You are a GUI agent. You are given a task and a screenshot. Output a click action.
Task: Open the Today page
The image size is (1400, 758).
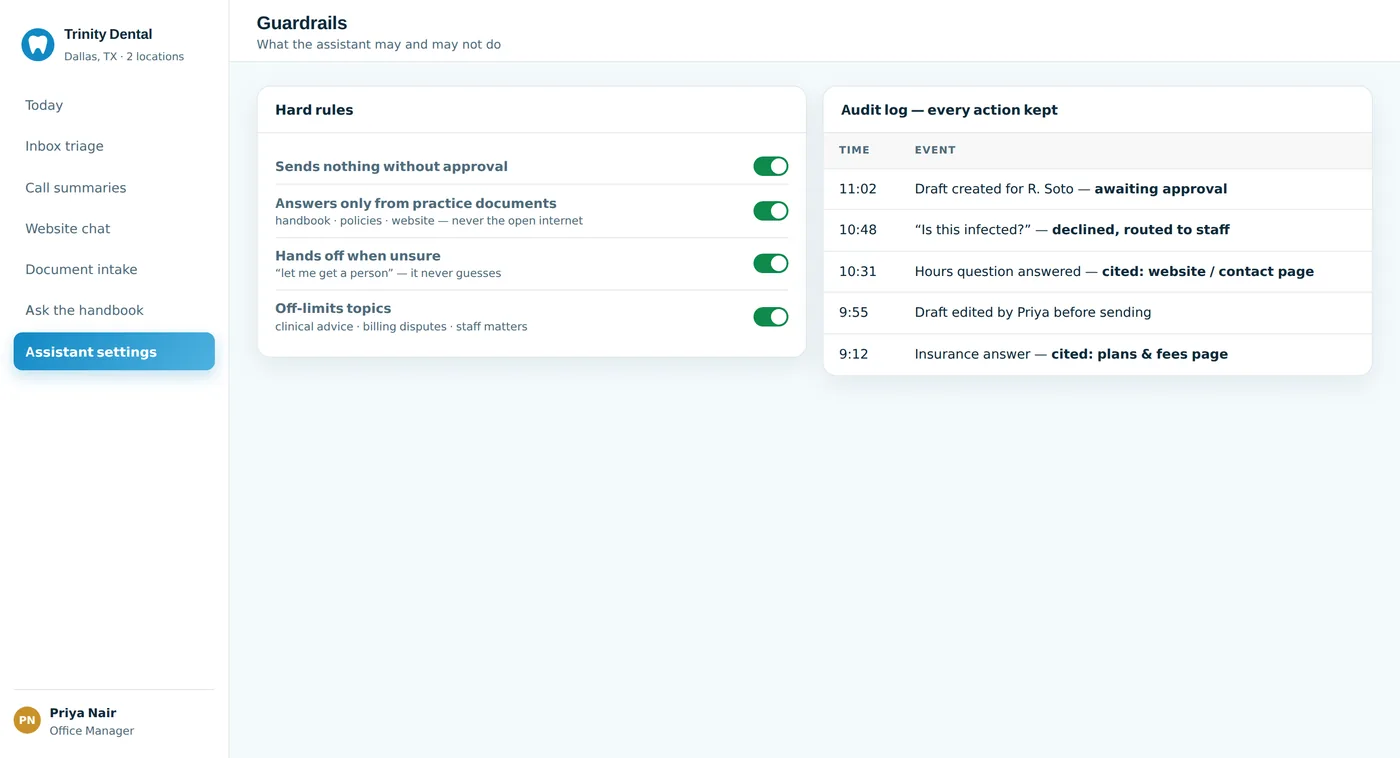coord(114,105)
